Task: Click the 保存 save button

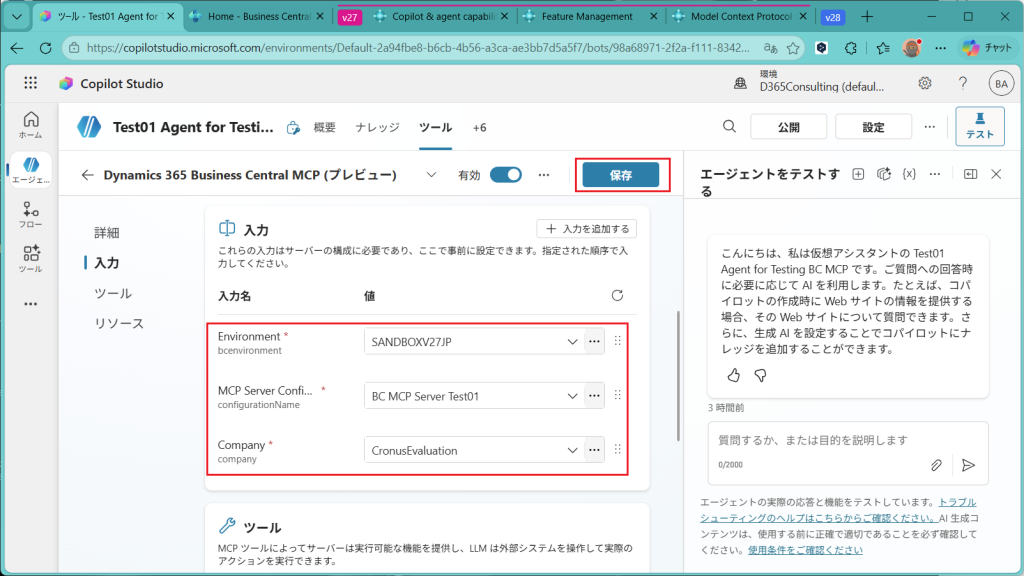Action: pos(621,175)
